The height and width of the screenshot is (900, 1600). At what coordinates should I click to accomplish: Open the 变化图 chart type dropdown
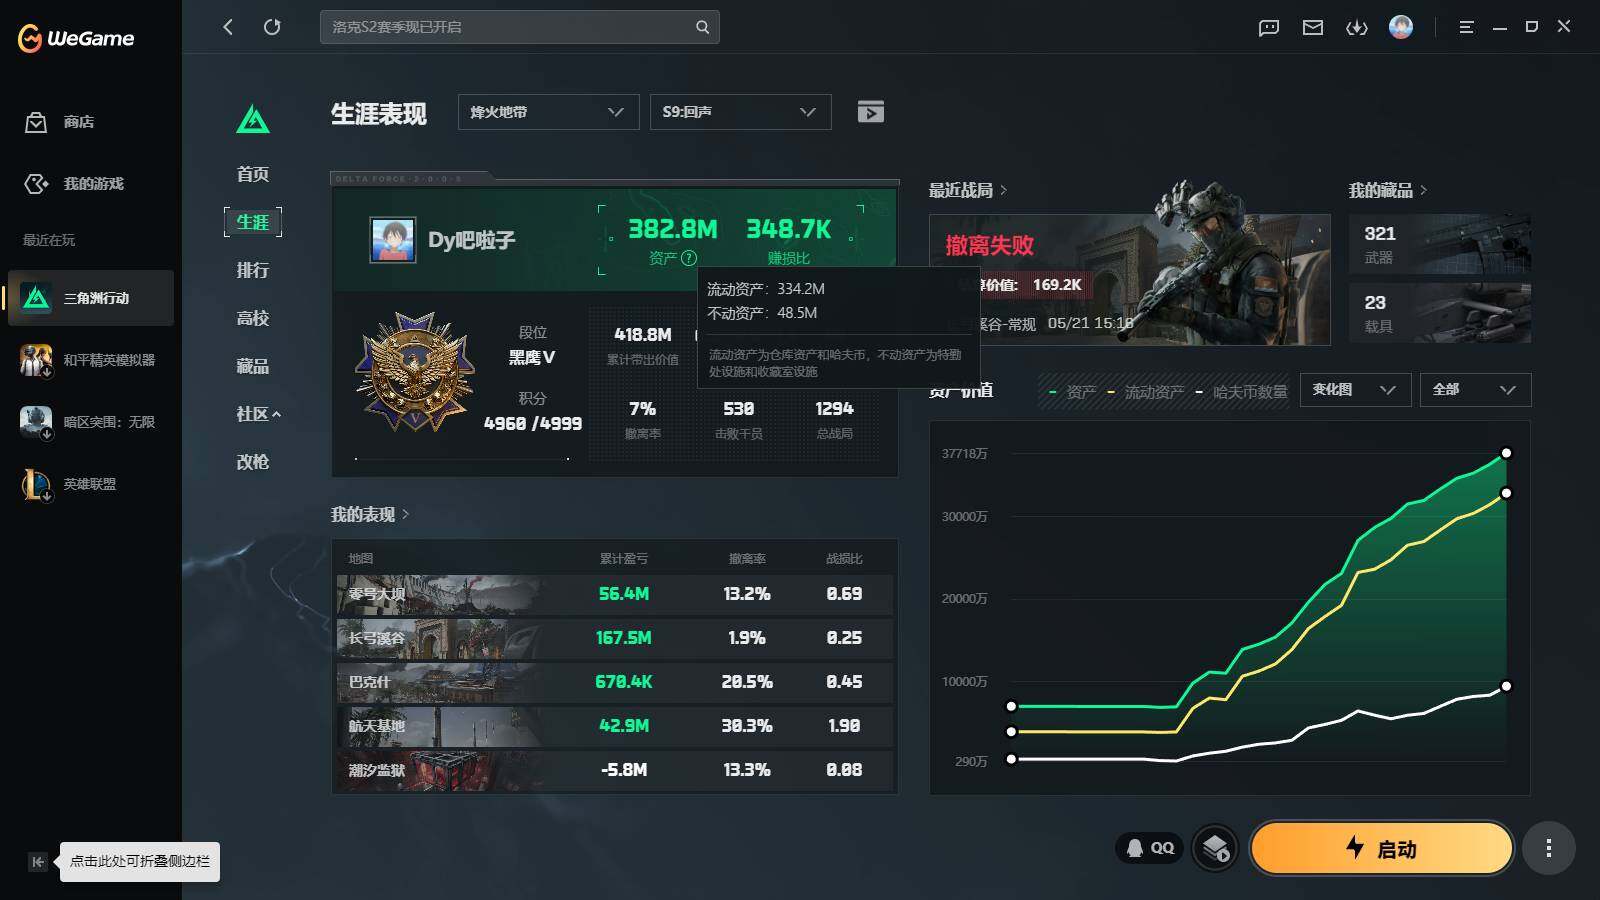pos(1355,390)
